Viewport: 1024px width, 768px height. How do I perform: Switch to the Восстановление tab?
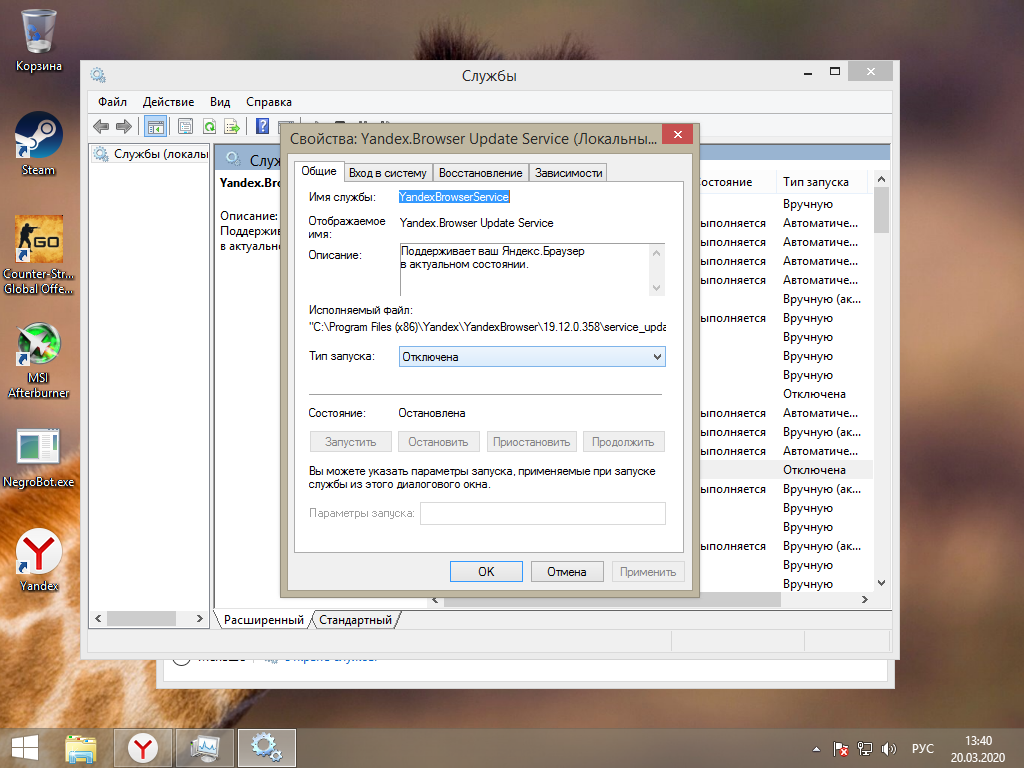click(481, 173)
